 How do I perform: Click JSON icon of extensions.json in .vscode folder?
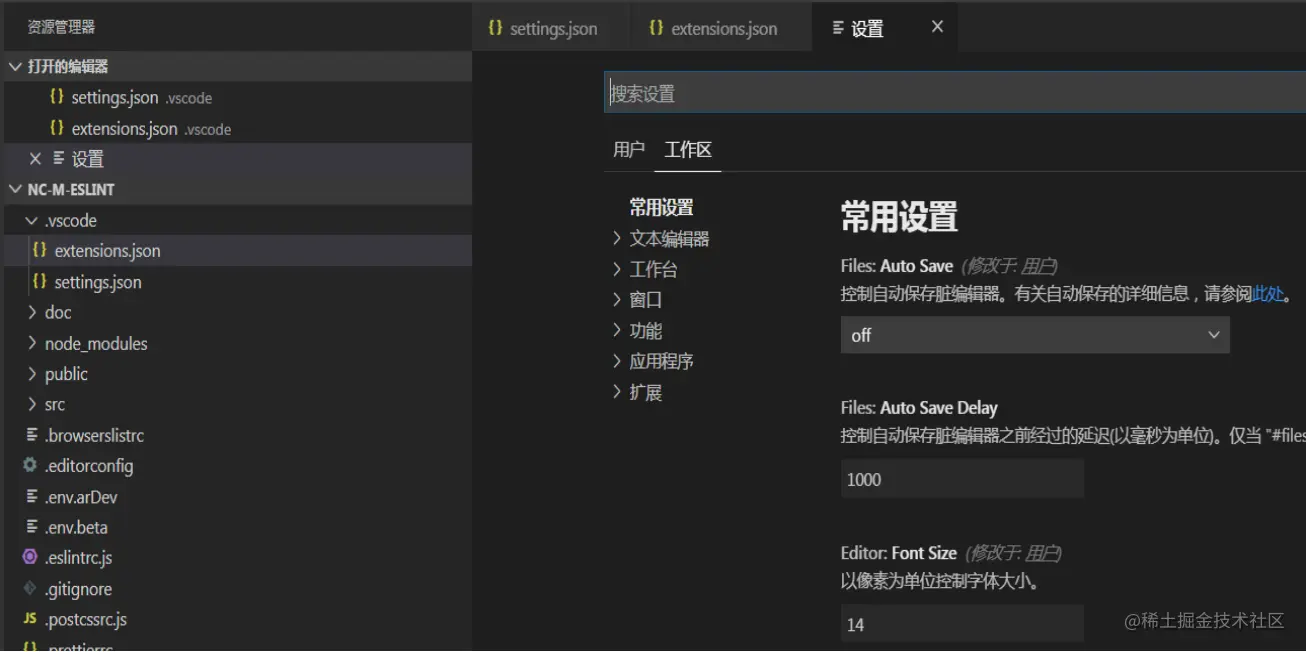[40, 250]
